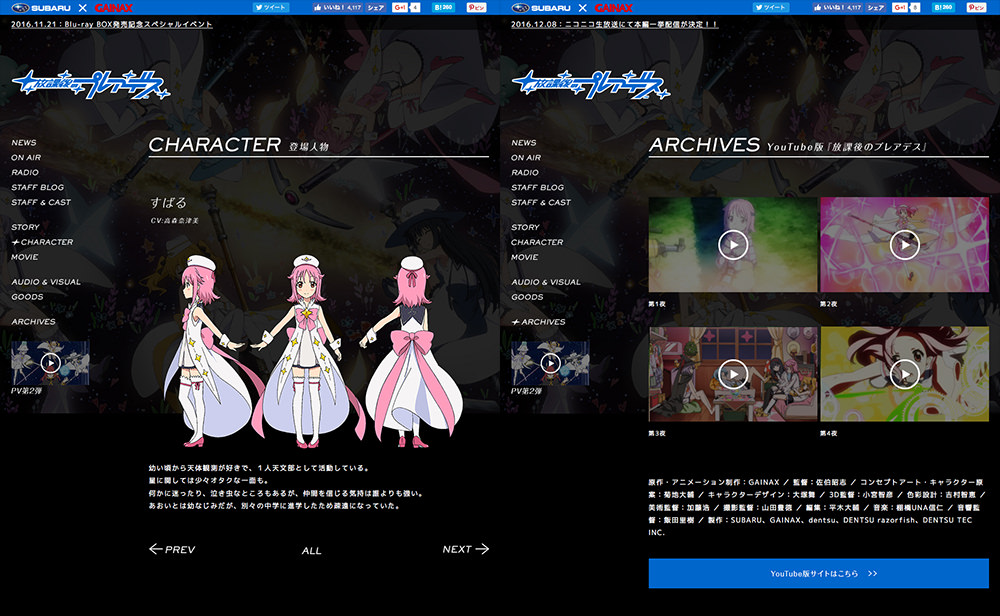The width and height of the screenshot is (1000, 616).
Task: Select AUDIO & VISUAL in the Archives page menu
Action: (x=546, y=282)
